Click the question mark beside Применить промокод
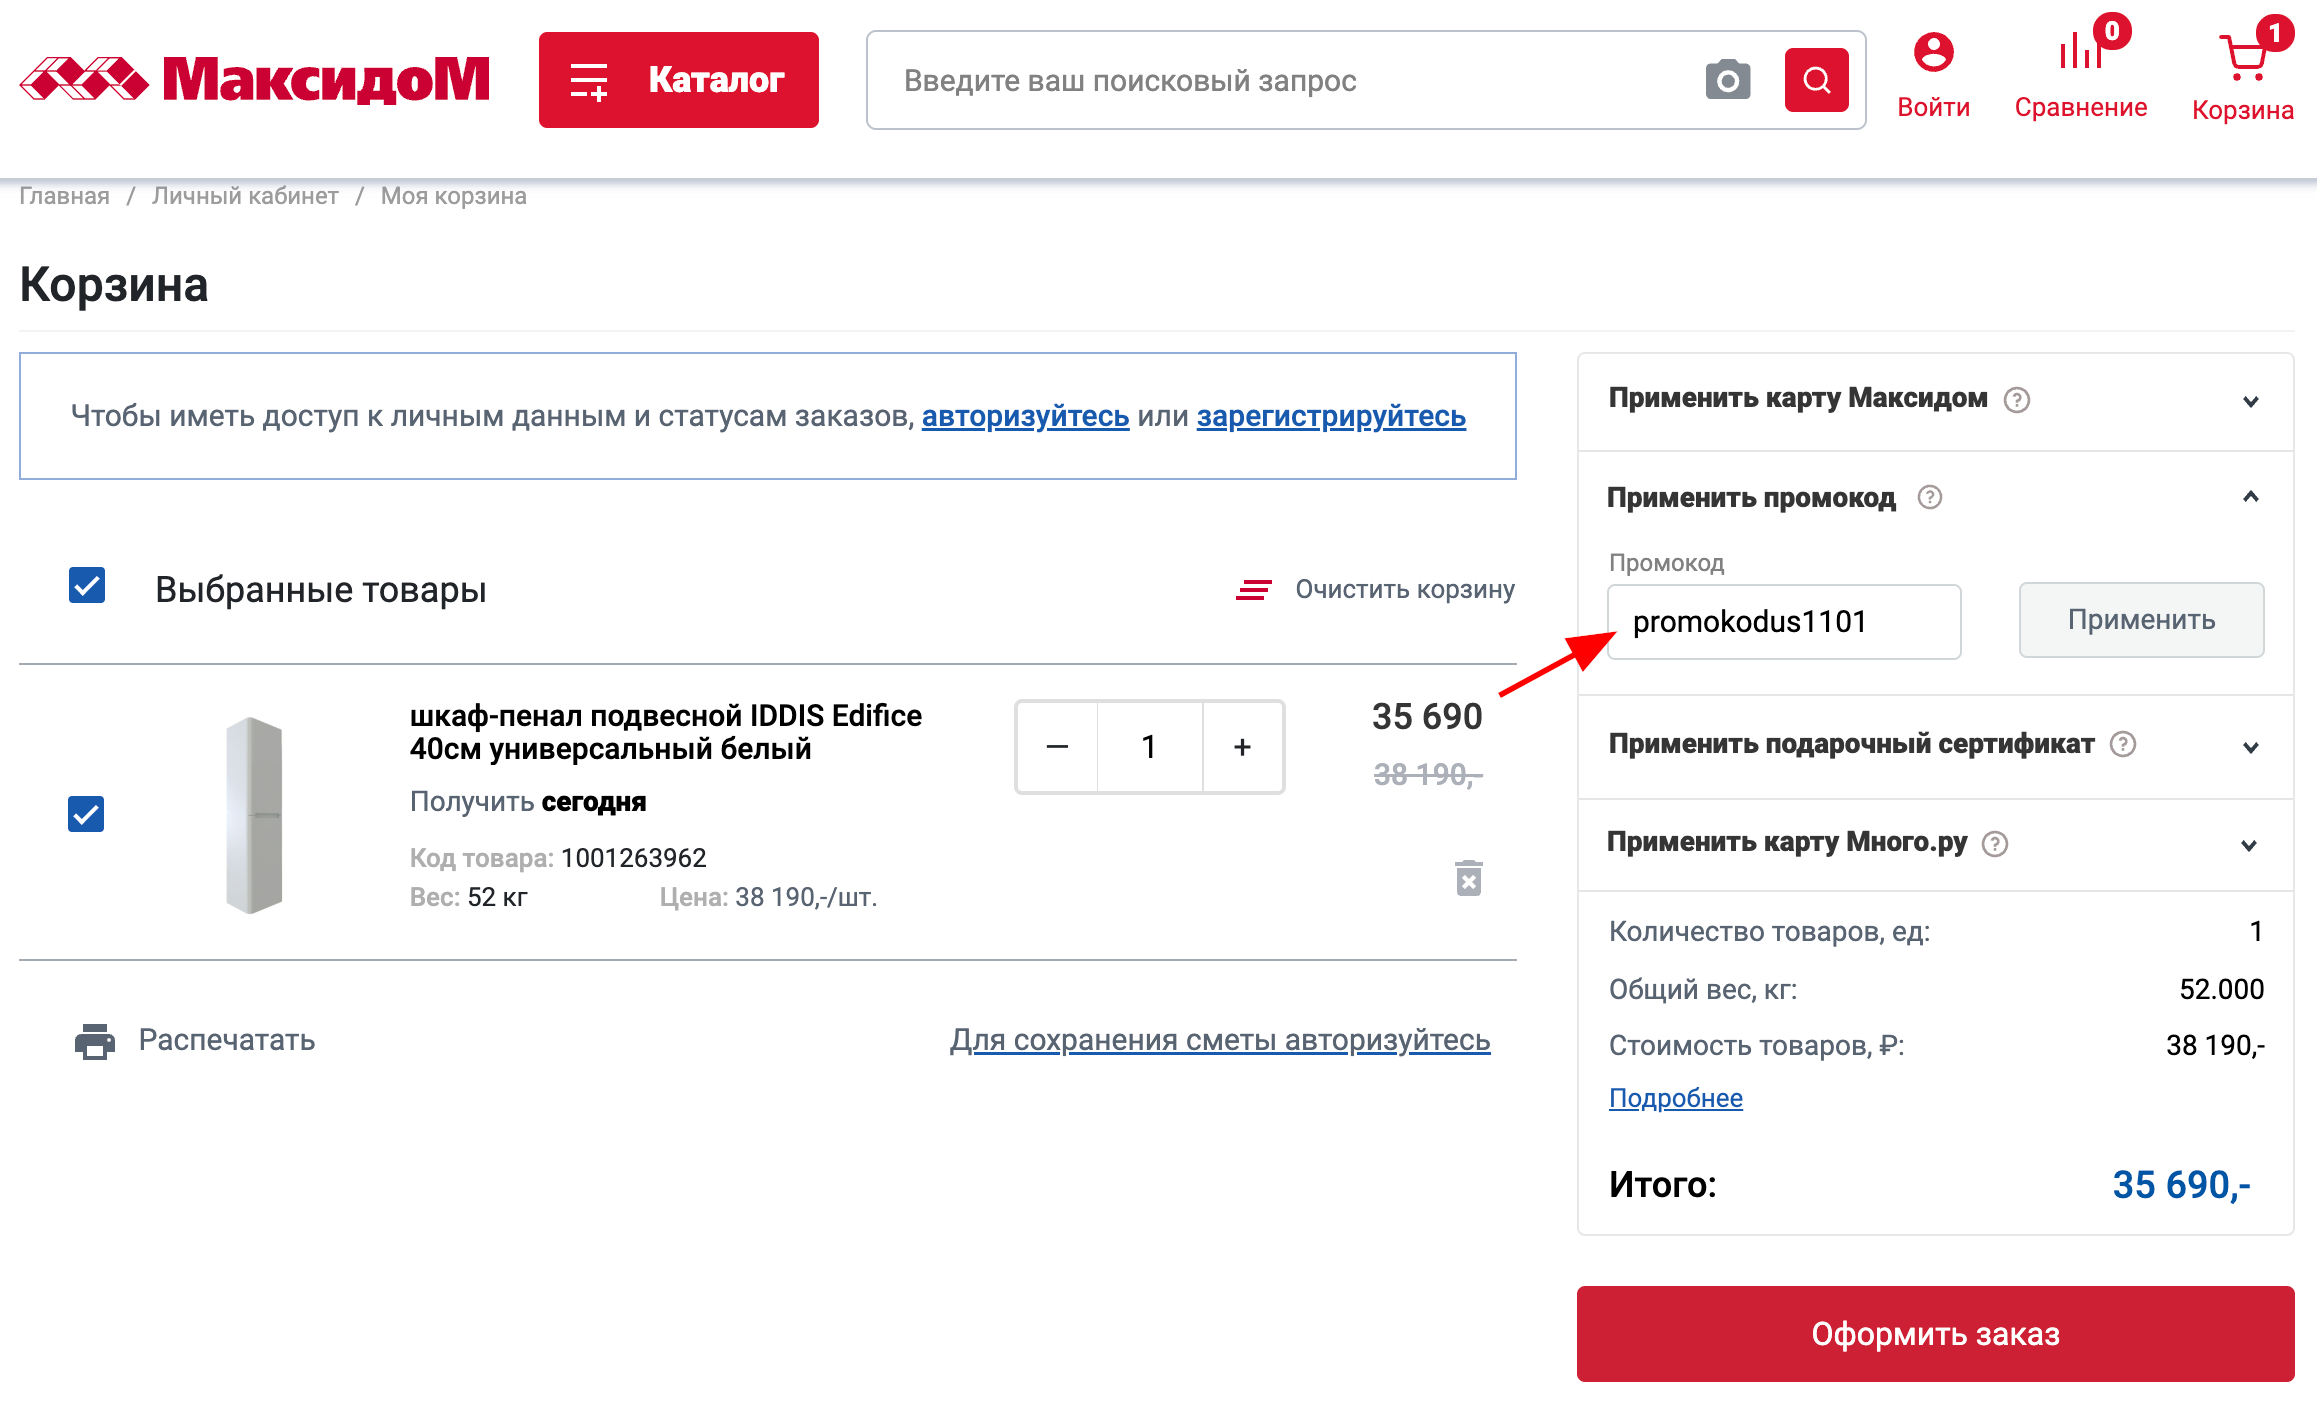 pos(1930,497)
